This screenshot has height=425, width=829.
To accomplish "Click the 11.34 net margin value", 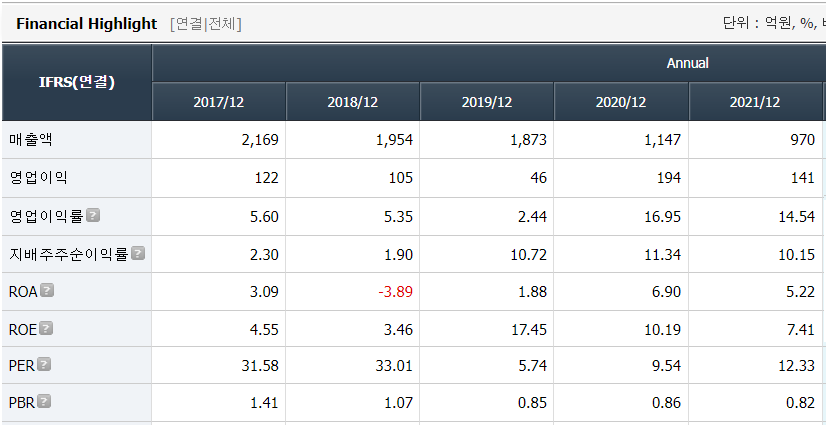I will coord(663,255).
